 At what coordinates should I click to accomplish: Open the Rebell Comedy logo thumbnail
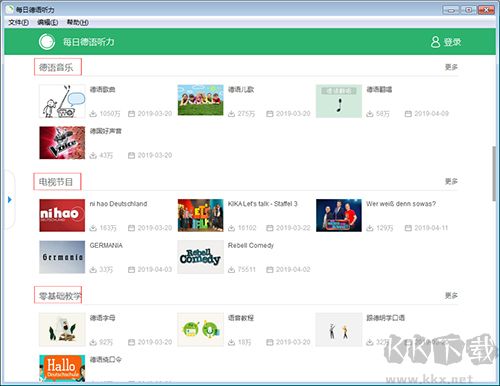200,257
